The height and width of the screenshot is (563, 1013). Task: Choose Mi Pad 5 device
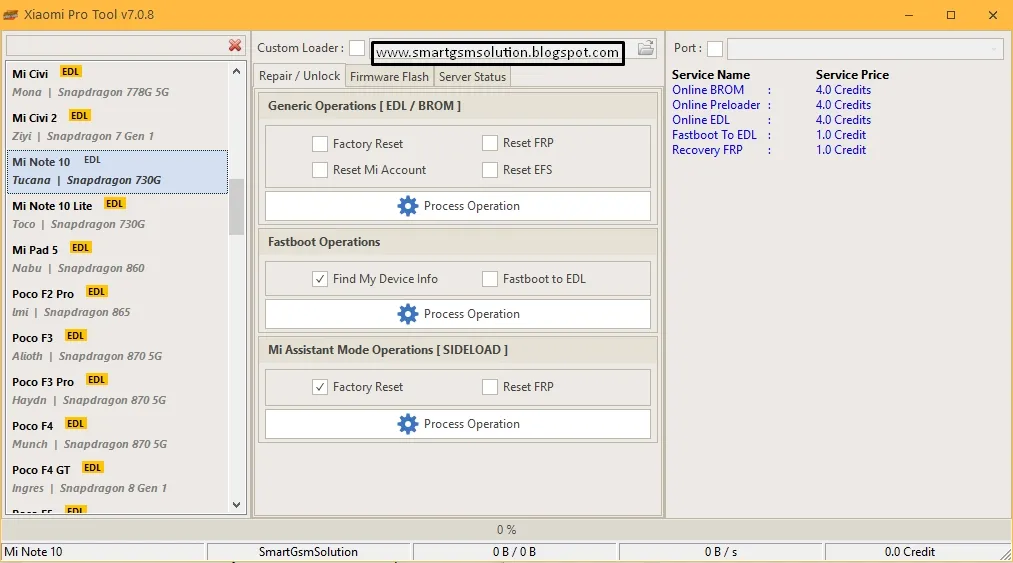pyautogui.click(x=117, y=259)
